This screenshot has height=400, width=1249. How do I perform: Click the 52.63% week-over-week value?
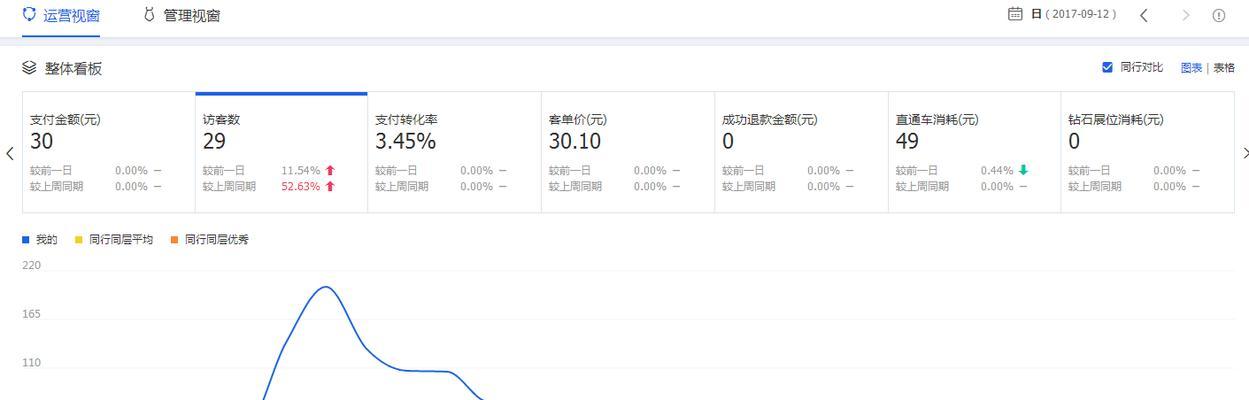pyautogui.click(x=300, y=187)
